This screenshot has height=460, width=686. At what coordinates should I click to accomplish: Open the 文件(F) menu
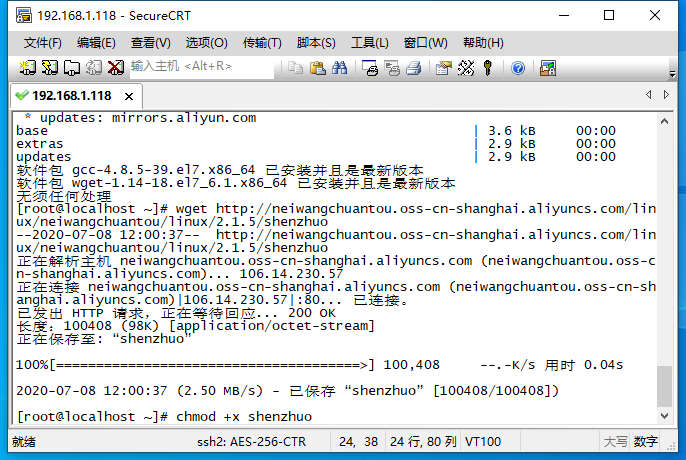tap(42, 43)
